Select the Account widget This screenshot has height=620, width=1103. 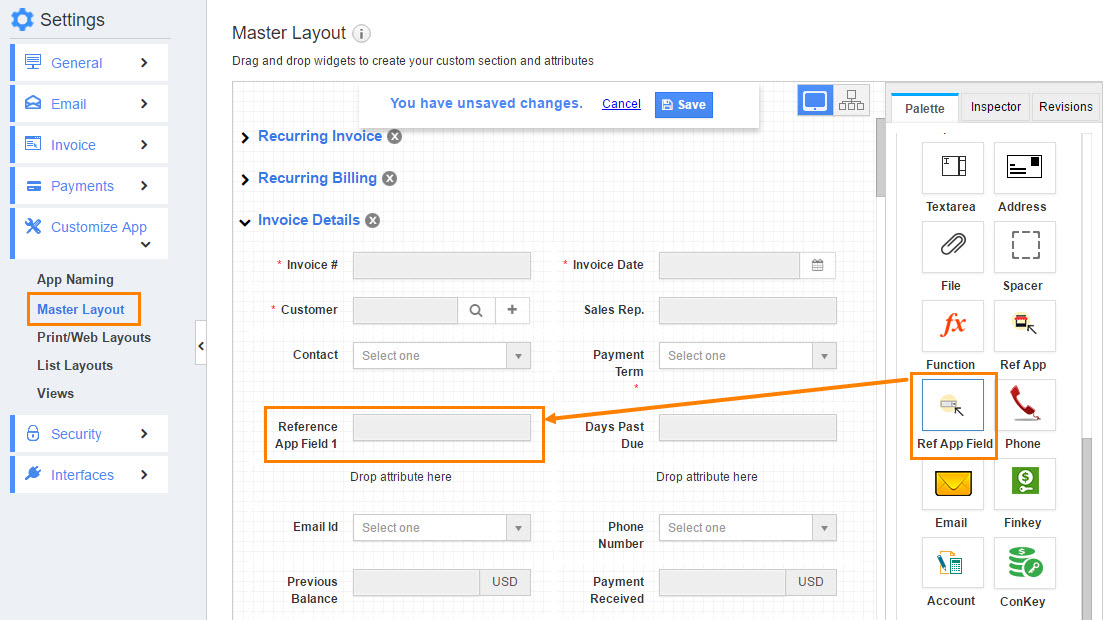952,563
